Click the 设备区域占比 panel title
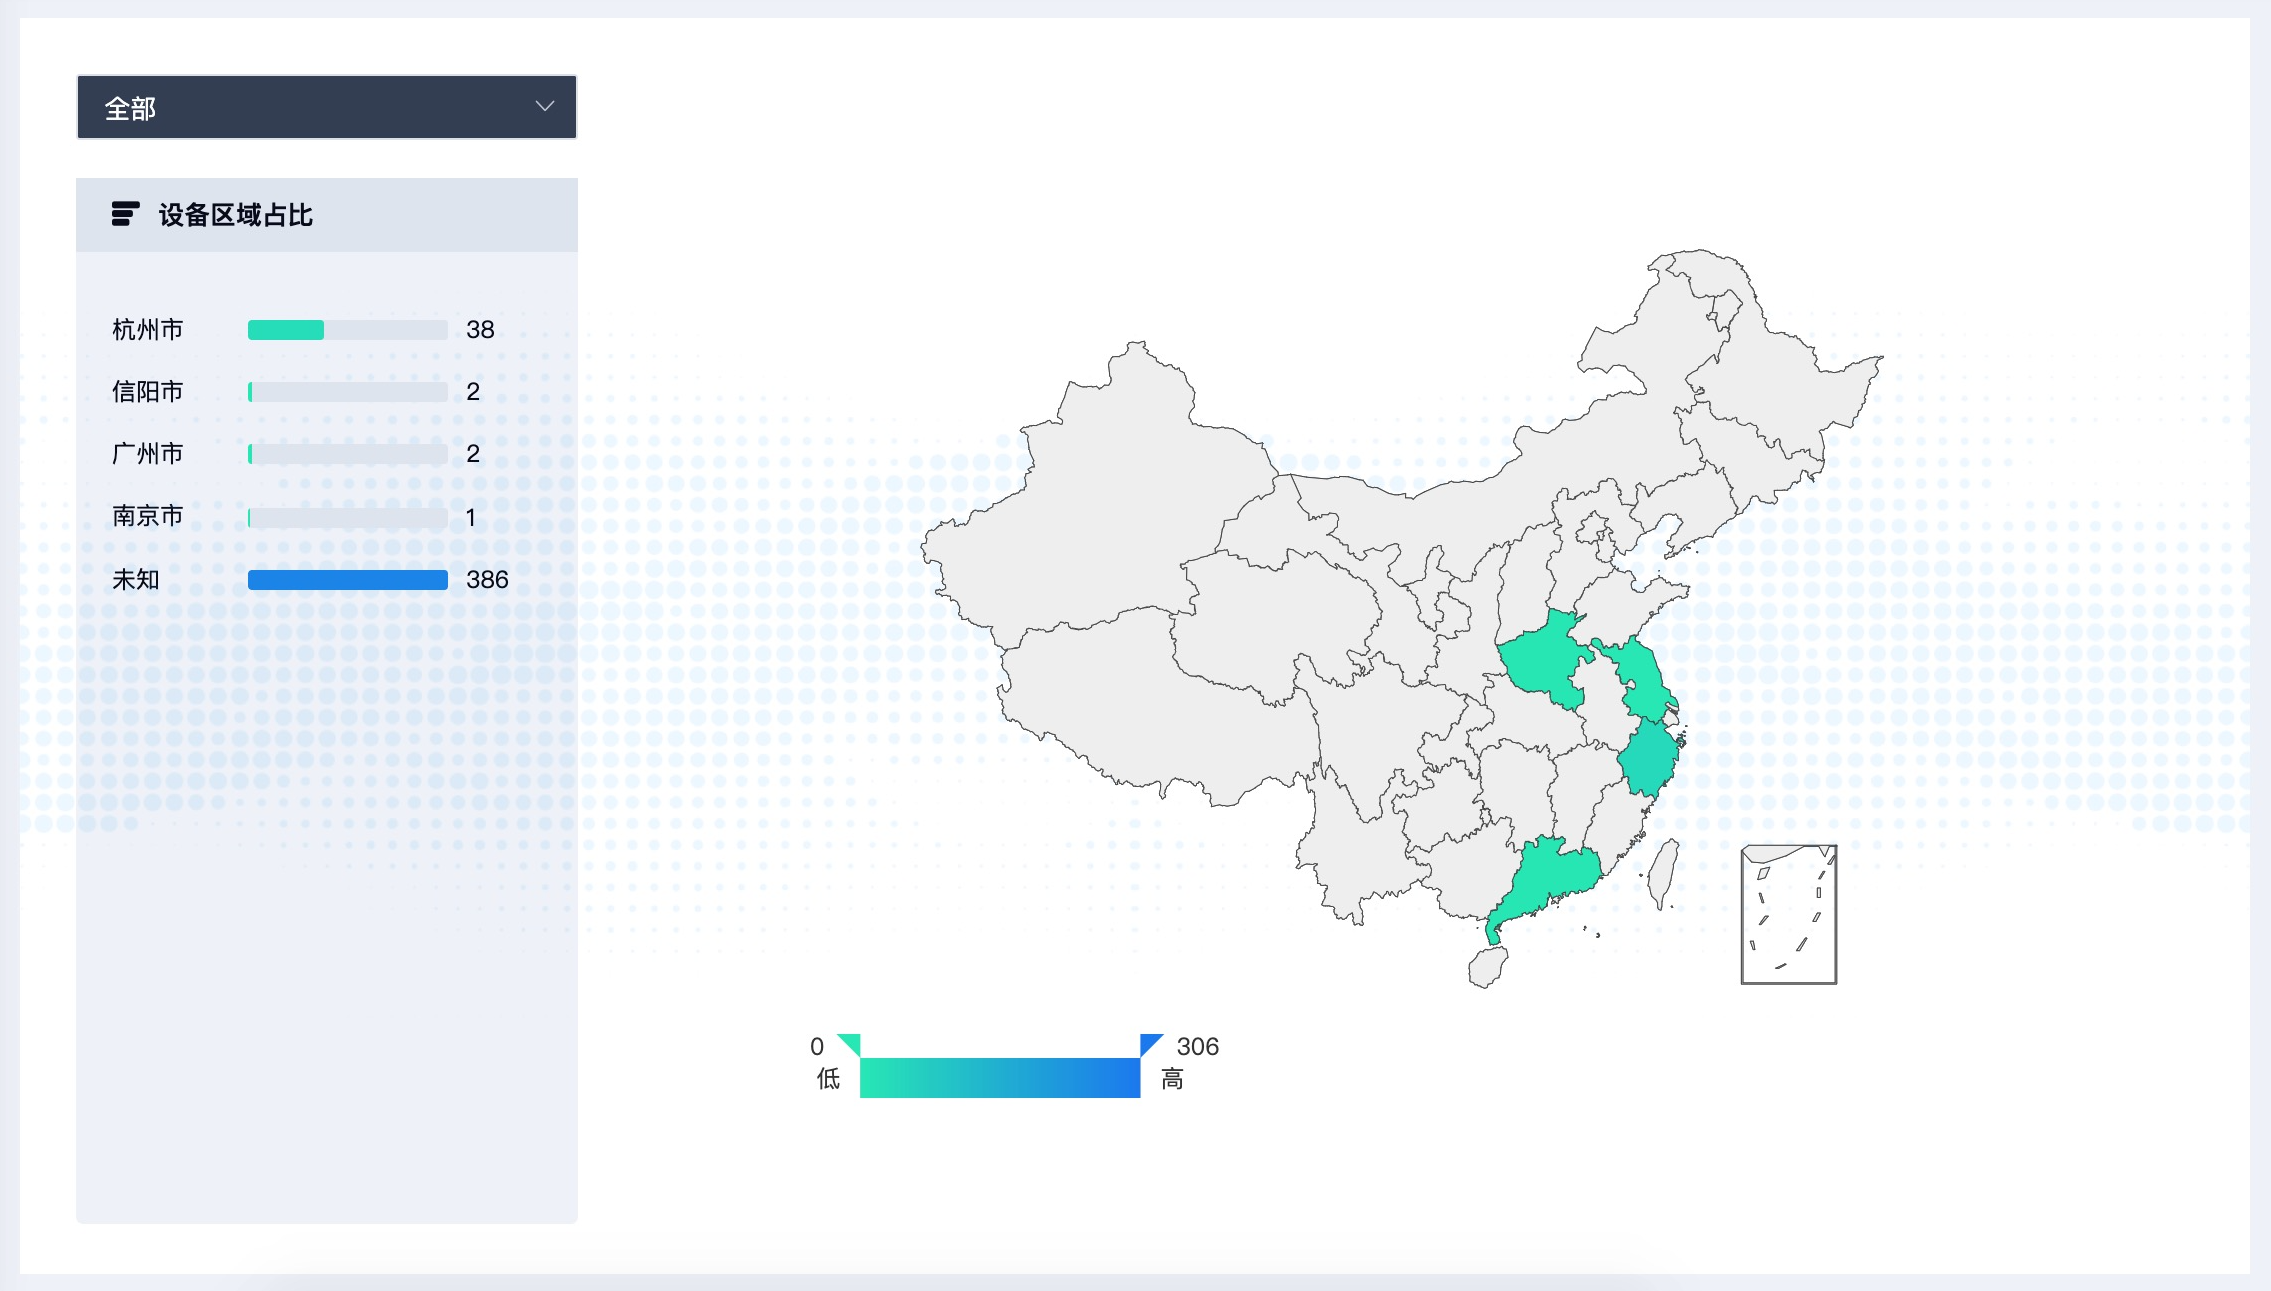This screenshot has height=1291, width=2271. tap(236, 215)
